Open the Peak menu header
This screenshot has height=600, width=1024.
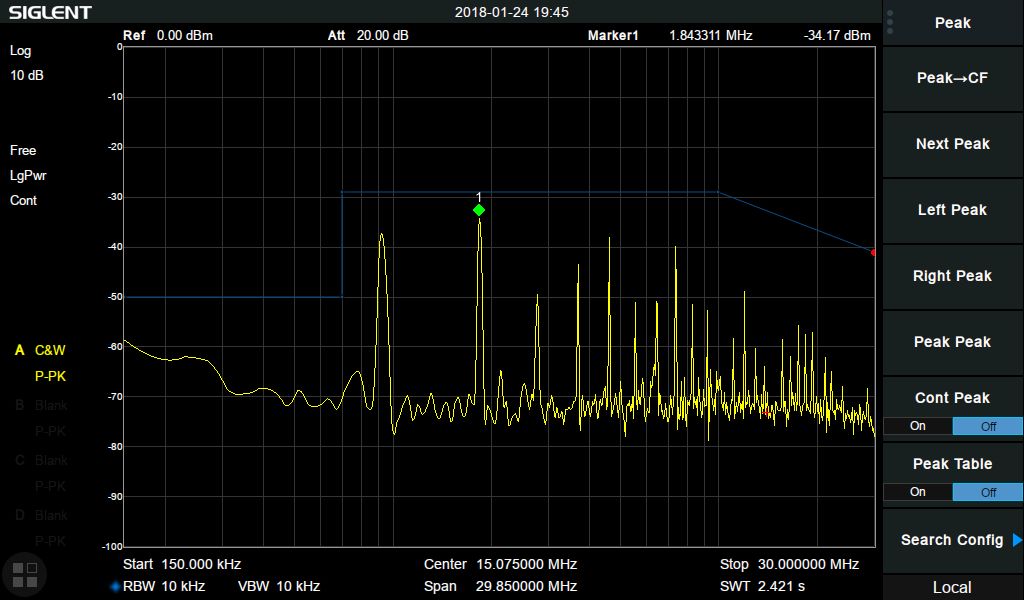coord(952,23)
